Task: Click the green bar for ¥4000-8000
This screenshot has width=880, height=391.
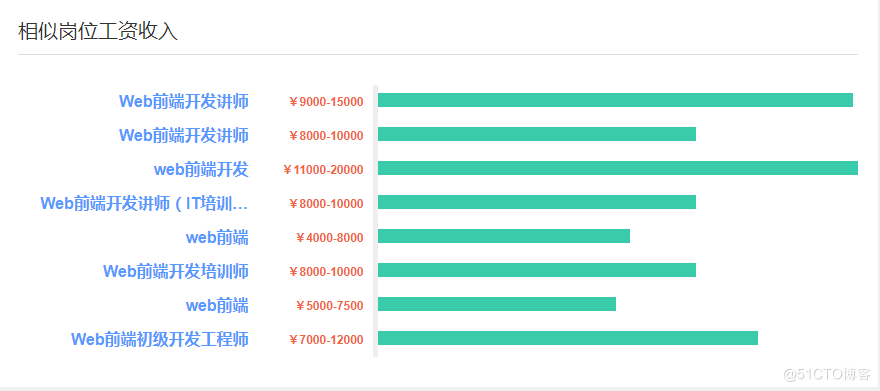Action: (x=504, y=236)
